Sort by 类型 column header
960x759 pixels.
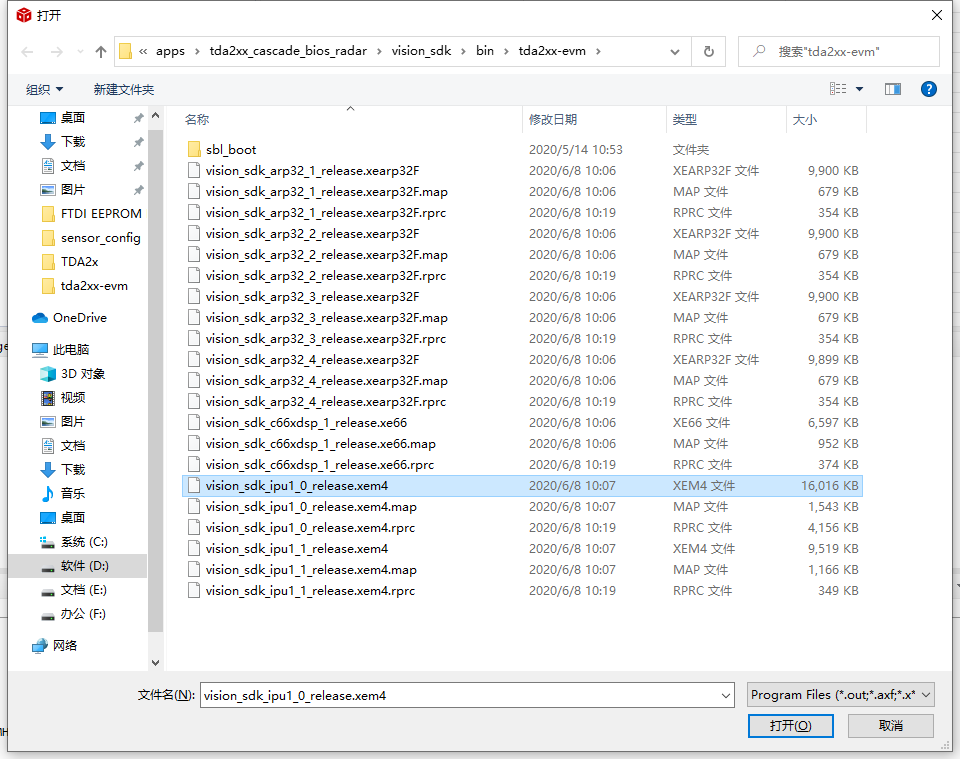[684, 120]
